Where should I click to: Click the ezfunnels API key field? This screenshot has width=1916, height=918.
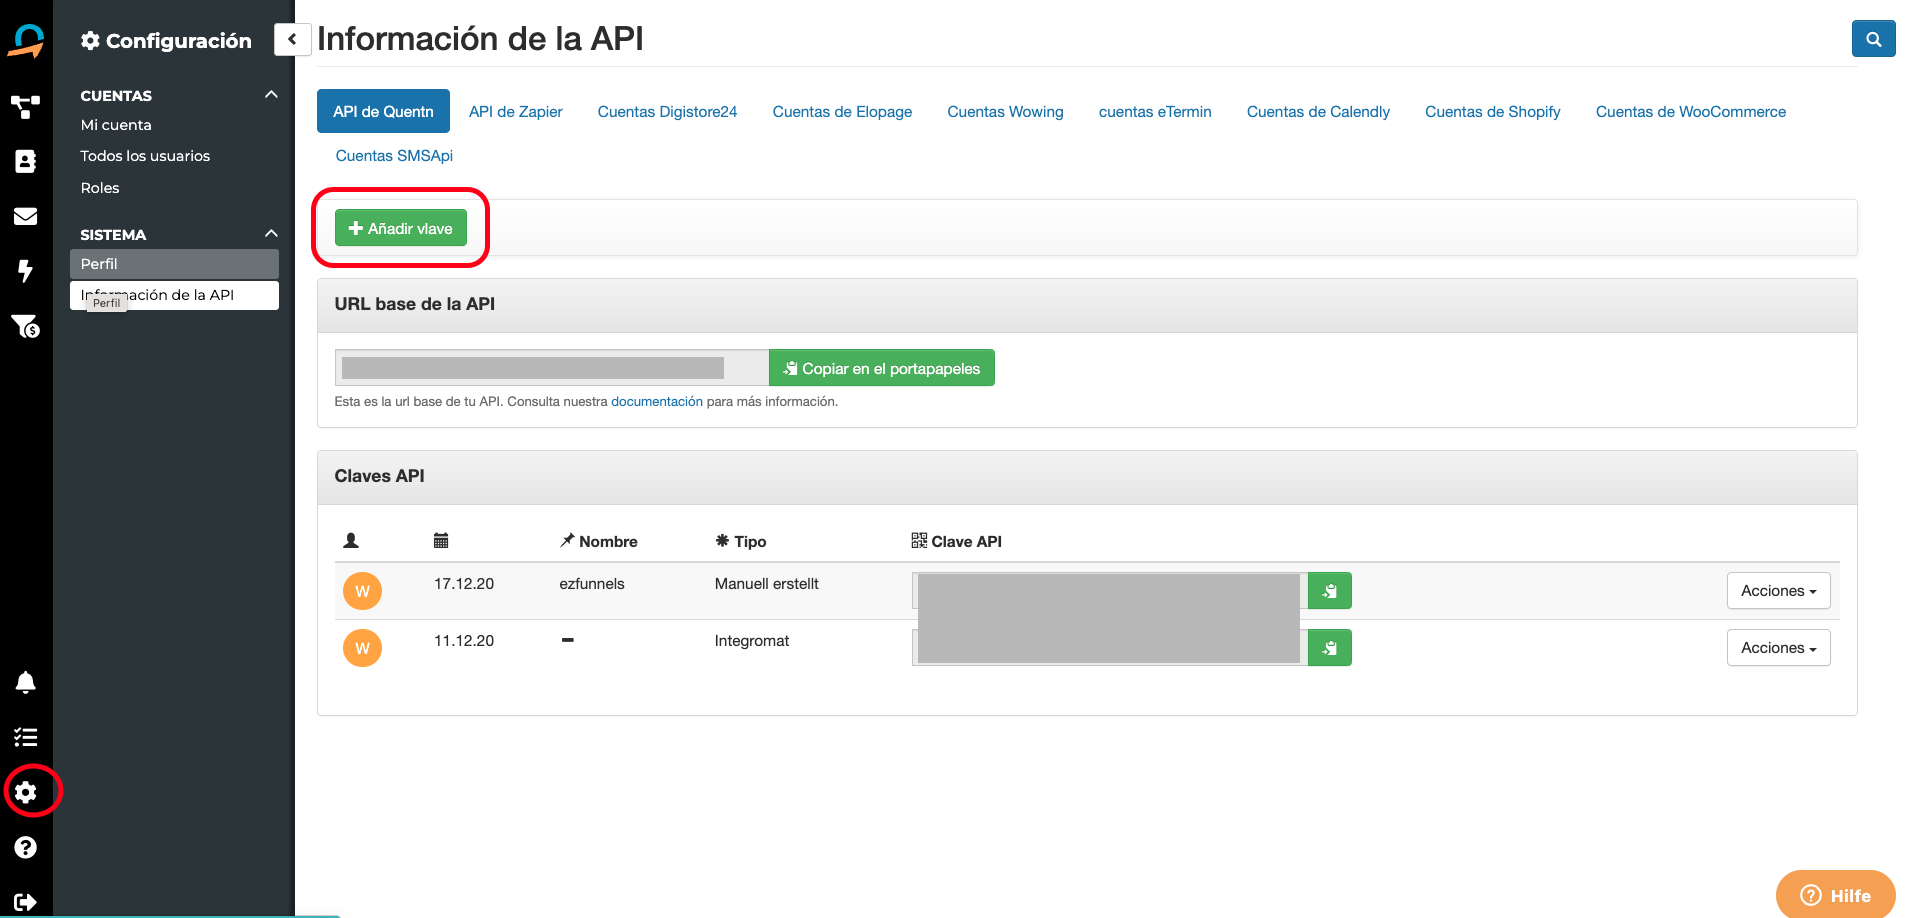[1110, 591]
